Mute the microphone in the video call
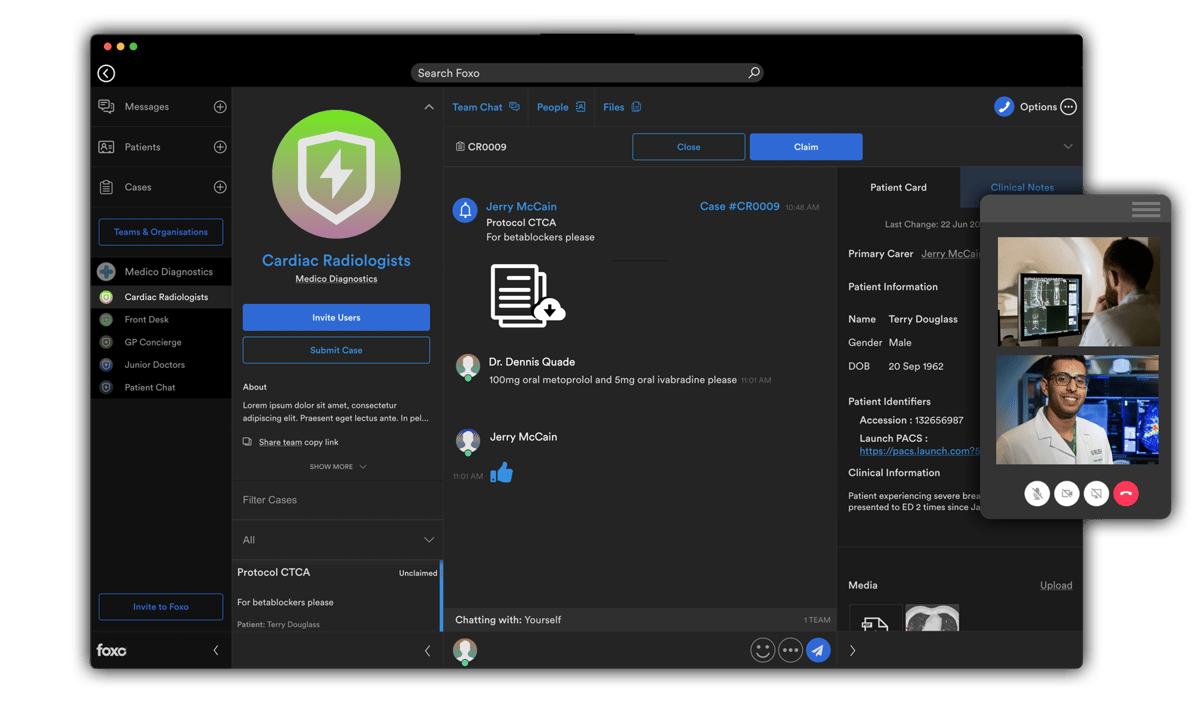The height and width of the screenshot is (710, 1200). [x=1037, y=493]
